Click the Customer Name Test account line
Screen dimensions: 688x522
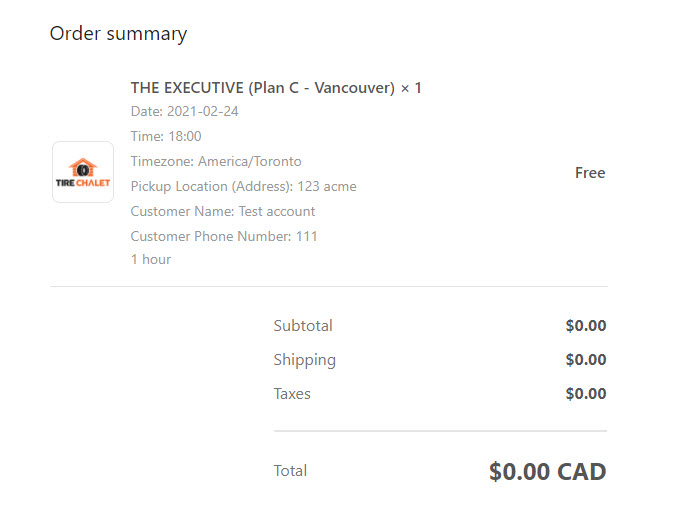[x=223, y=211]
